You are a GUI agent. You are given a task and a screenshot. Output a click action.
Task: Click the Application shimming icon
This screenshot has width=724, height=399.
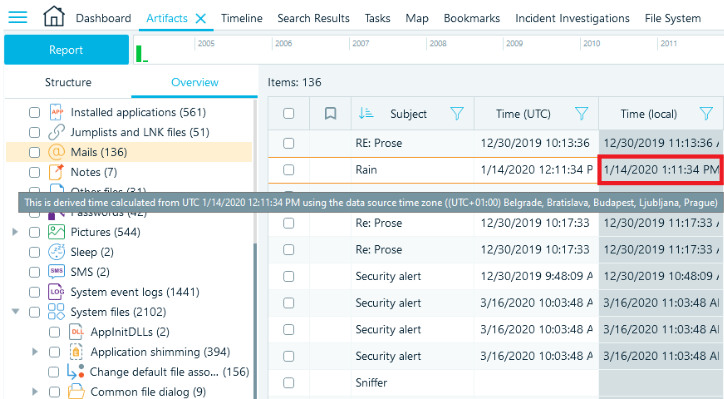[76, 352]
